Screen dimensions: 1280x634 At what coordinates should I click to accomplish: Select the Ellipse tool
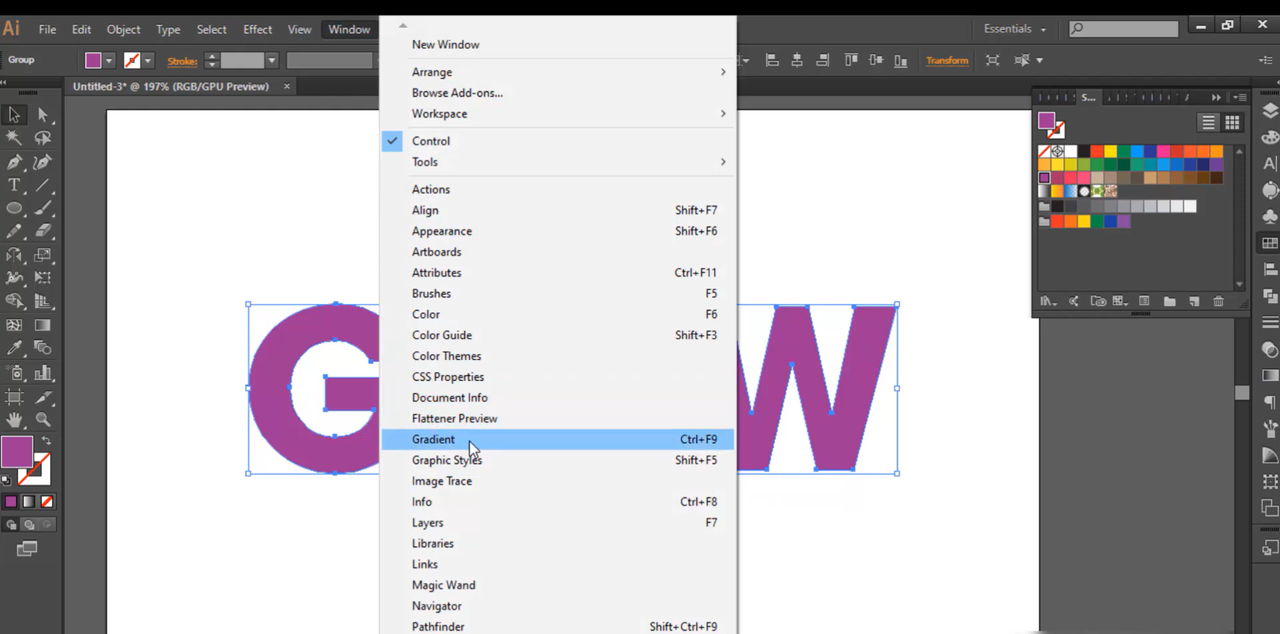coord(14,208)
